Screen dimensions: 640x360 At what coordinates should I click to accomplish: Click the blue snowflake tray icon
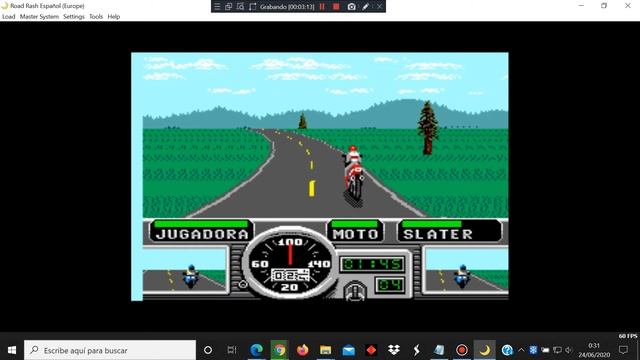[x=533, y=350]
